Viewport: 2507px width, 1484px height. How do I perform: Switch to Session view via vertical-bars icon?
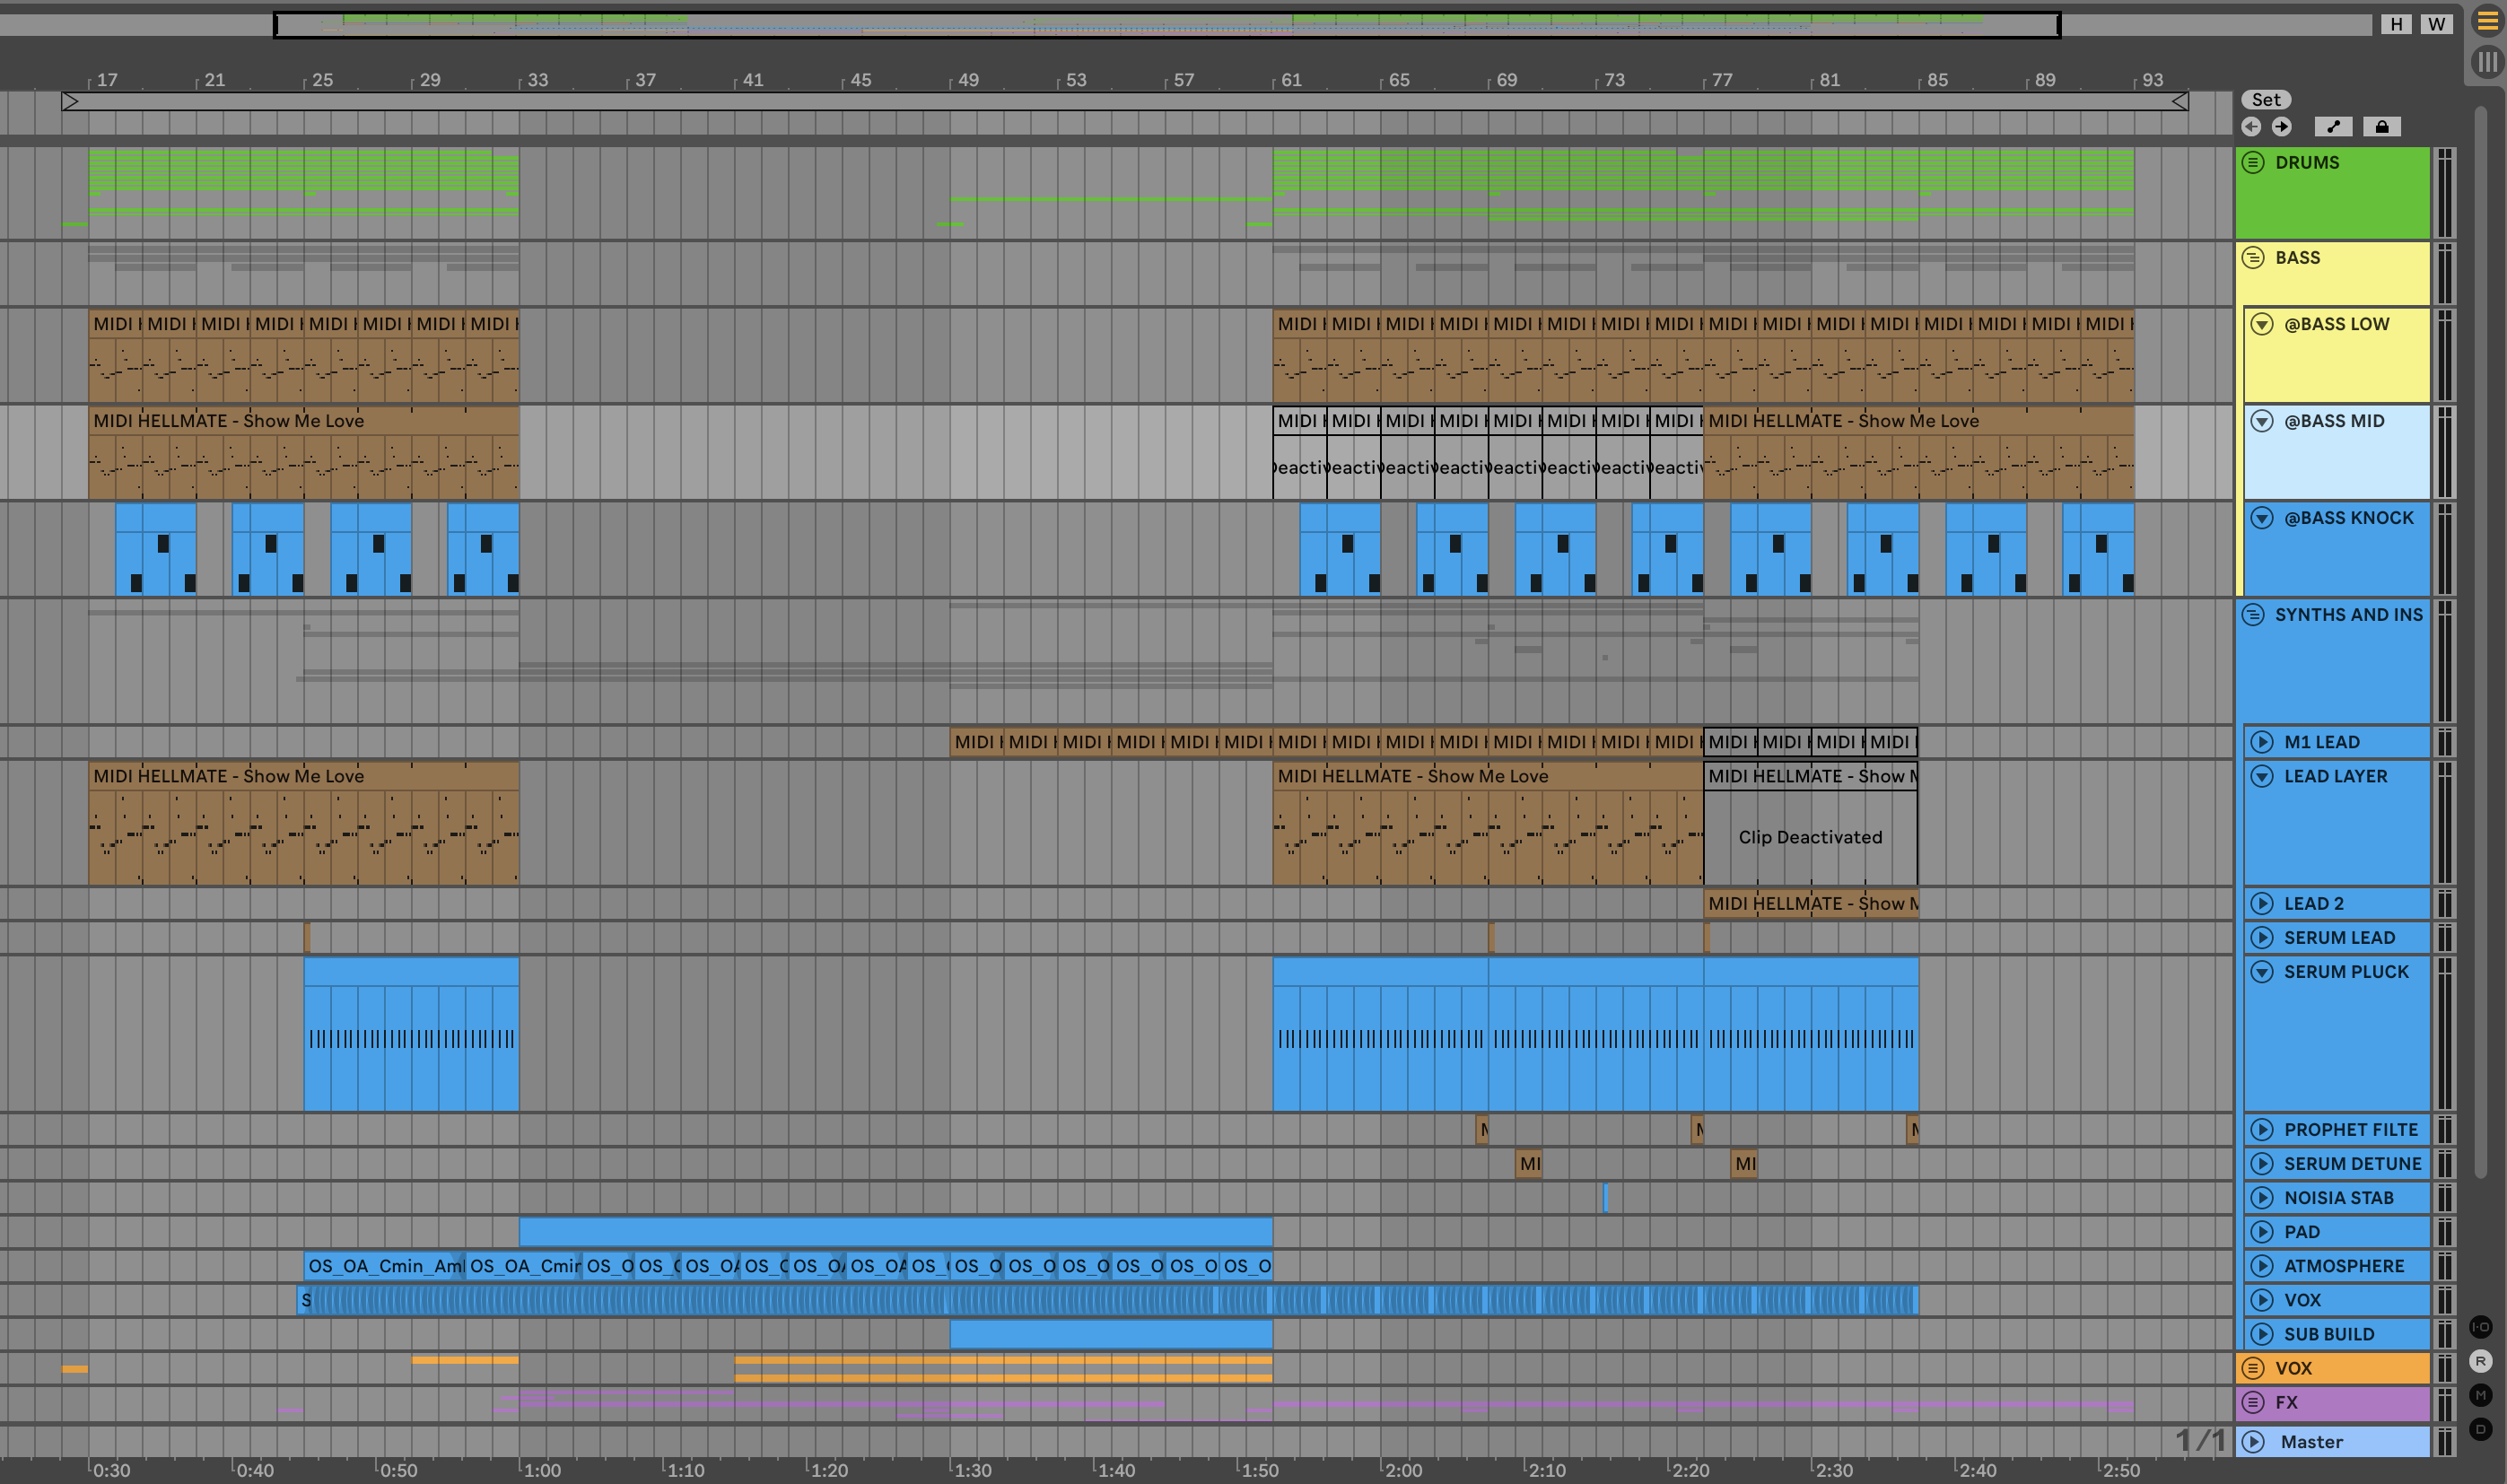pos(2487,62)
